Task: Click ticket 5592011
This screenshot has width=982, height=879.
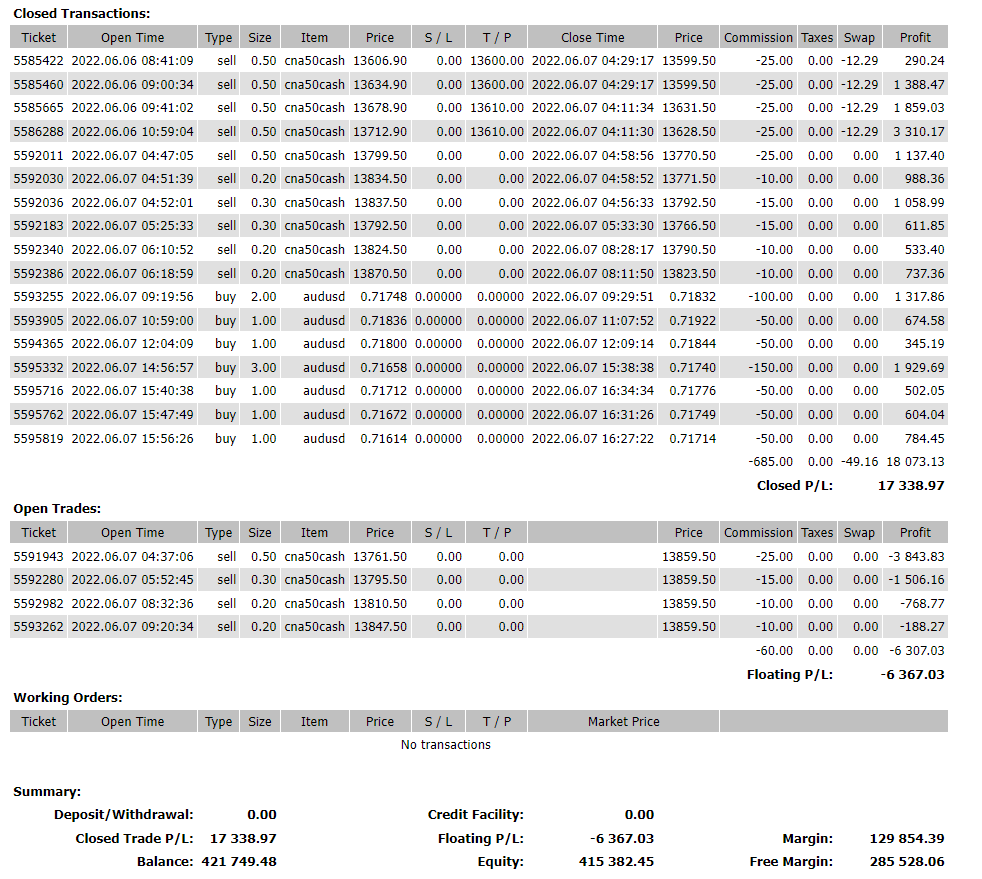Action: tap(38, 155)
